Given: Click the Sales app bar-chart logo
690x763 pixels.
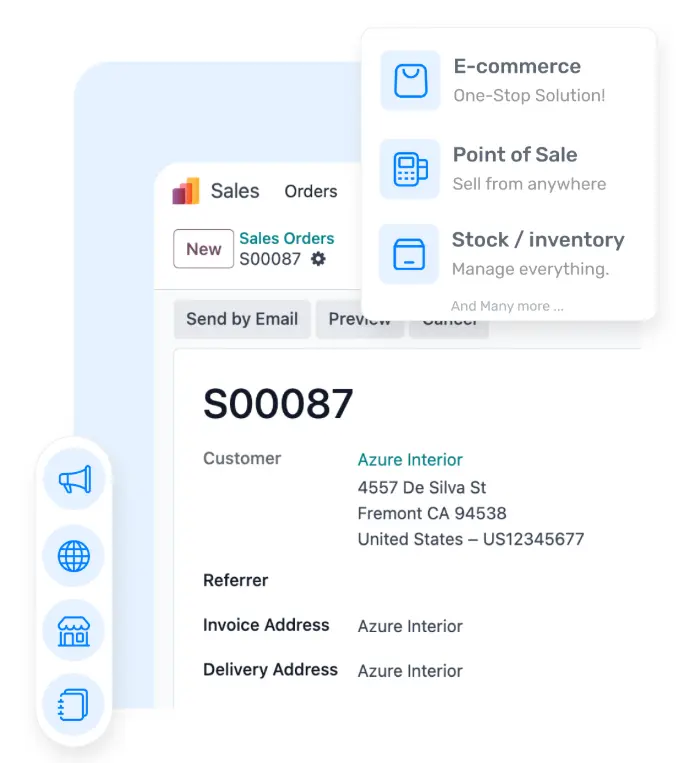Looking at the screenshot, I should point(186,191).
